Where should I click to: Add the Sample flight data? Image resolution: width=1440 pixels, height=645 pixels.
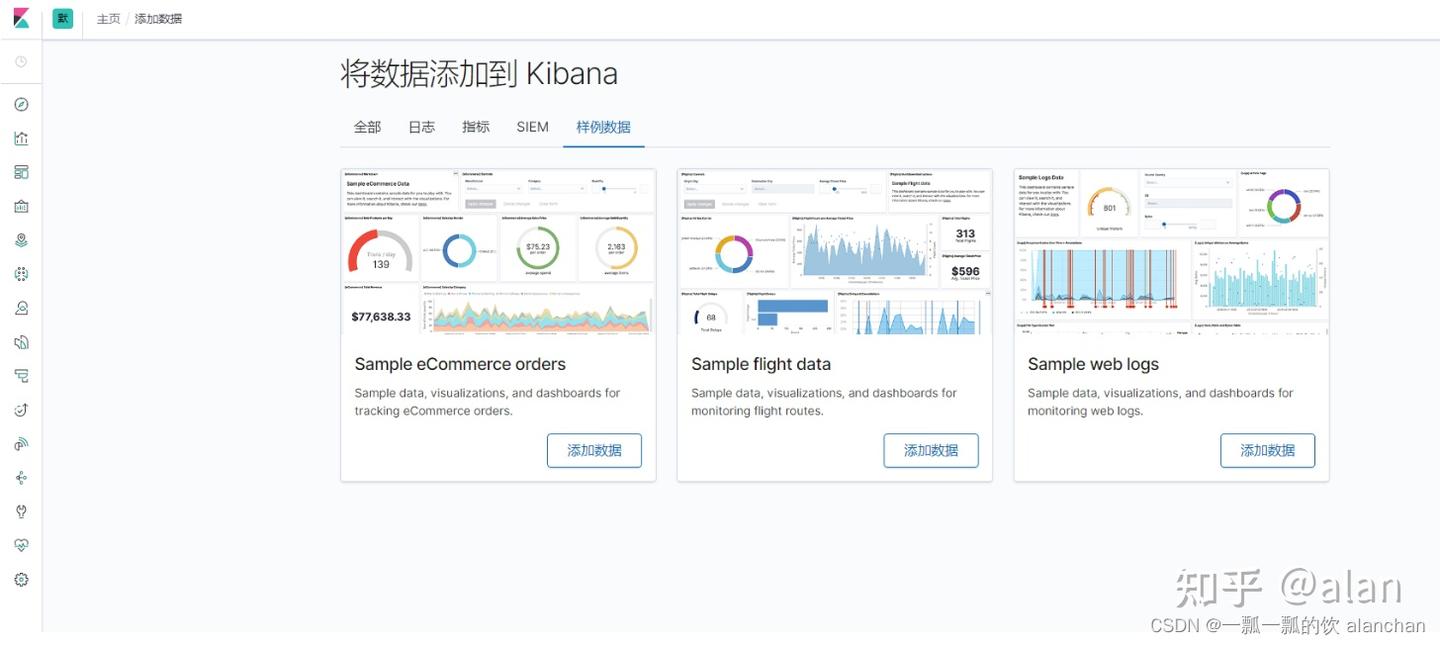tap(930, 450)
